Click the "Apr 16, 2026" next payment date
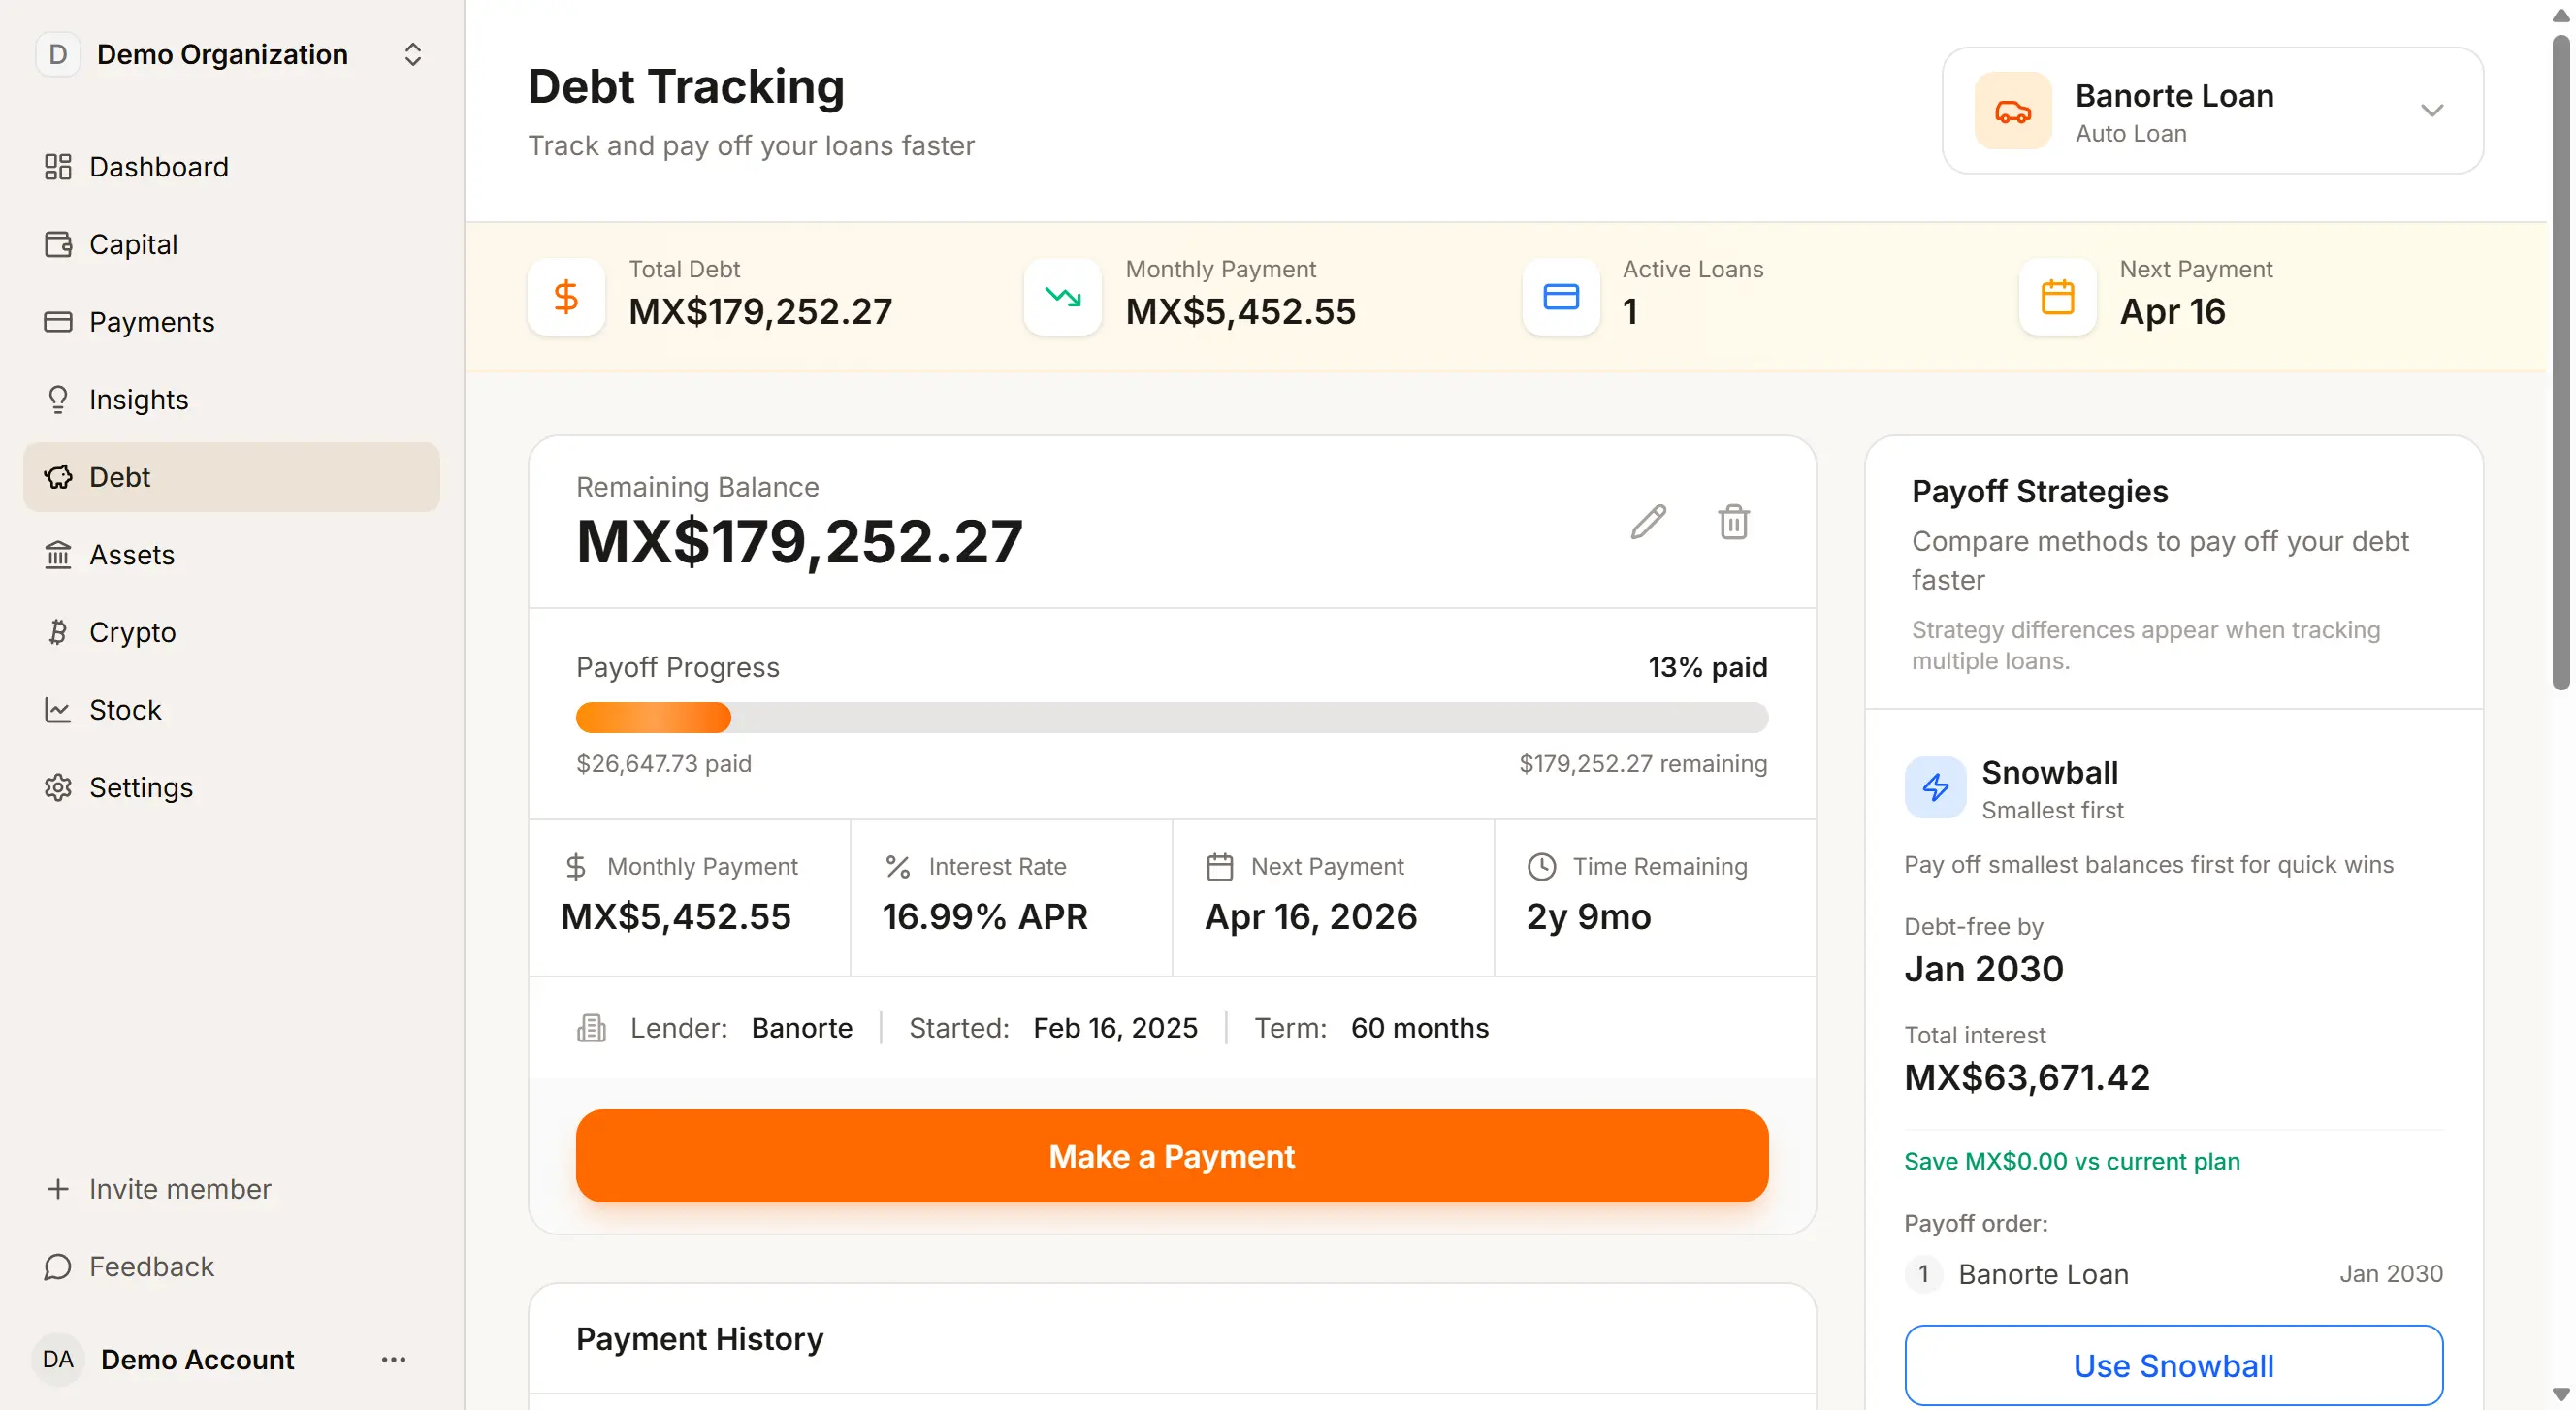This screenshot has width=2576, height=1410. pyautogui.click(x=1311, y=917)
